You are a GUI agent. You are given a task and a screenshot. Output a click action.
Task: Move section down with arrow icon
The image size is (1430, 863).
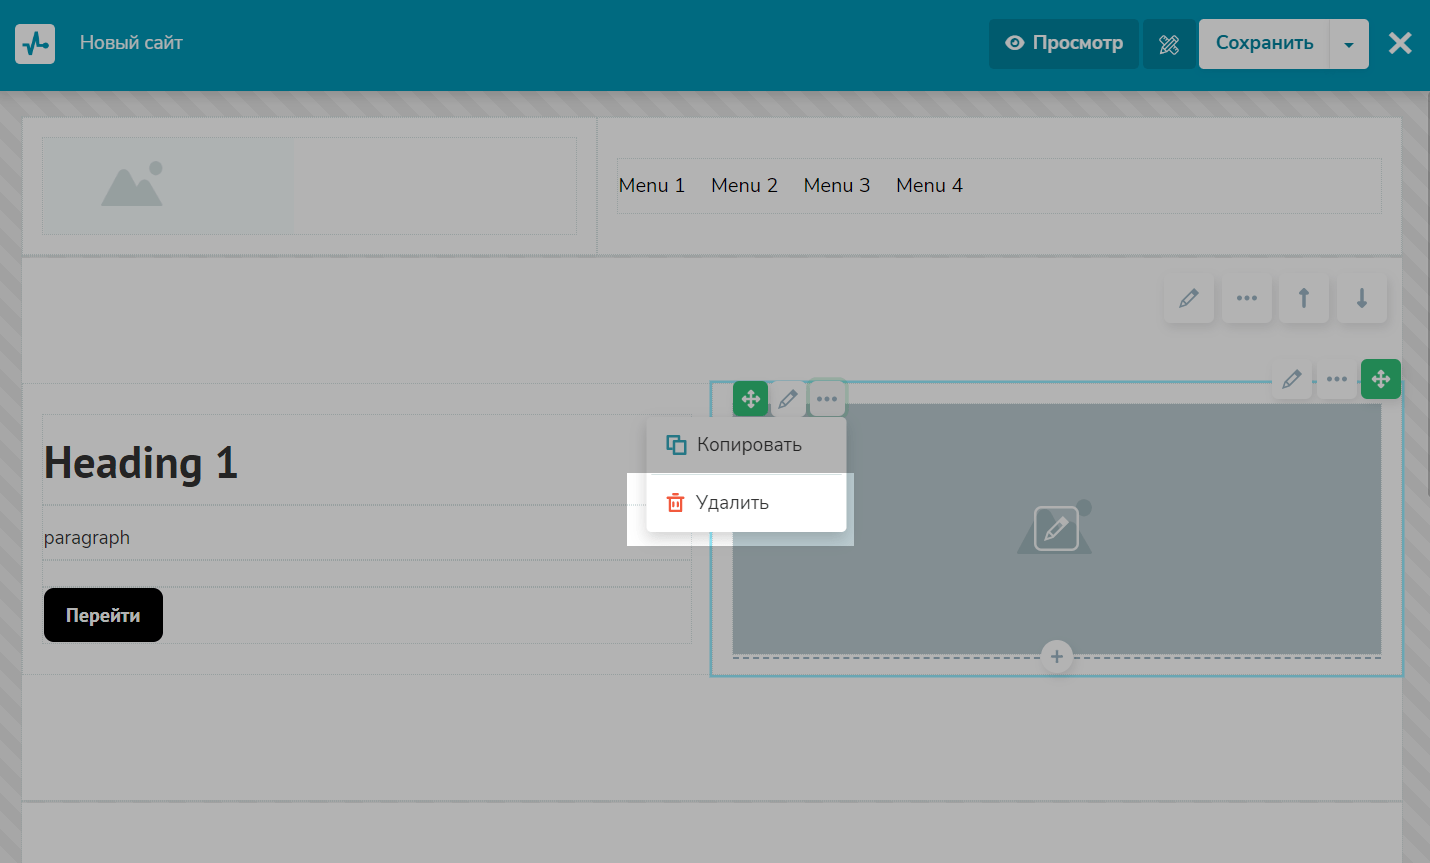pos(1361,298)
